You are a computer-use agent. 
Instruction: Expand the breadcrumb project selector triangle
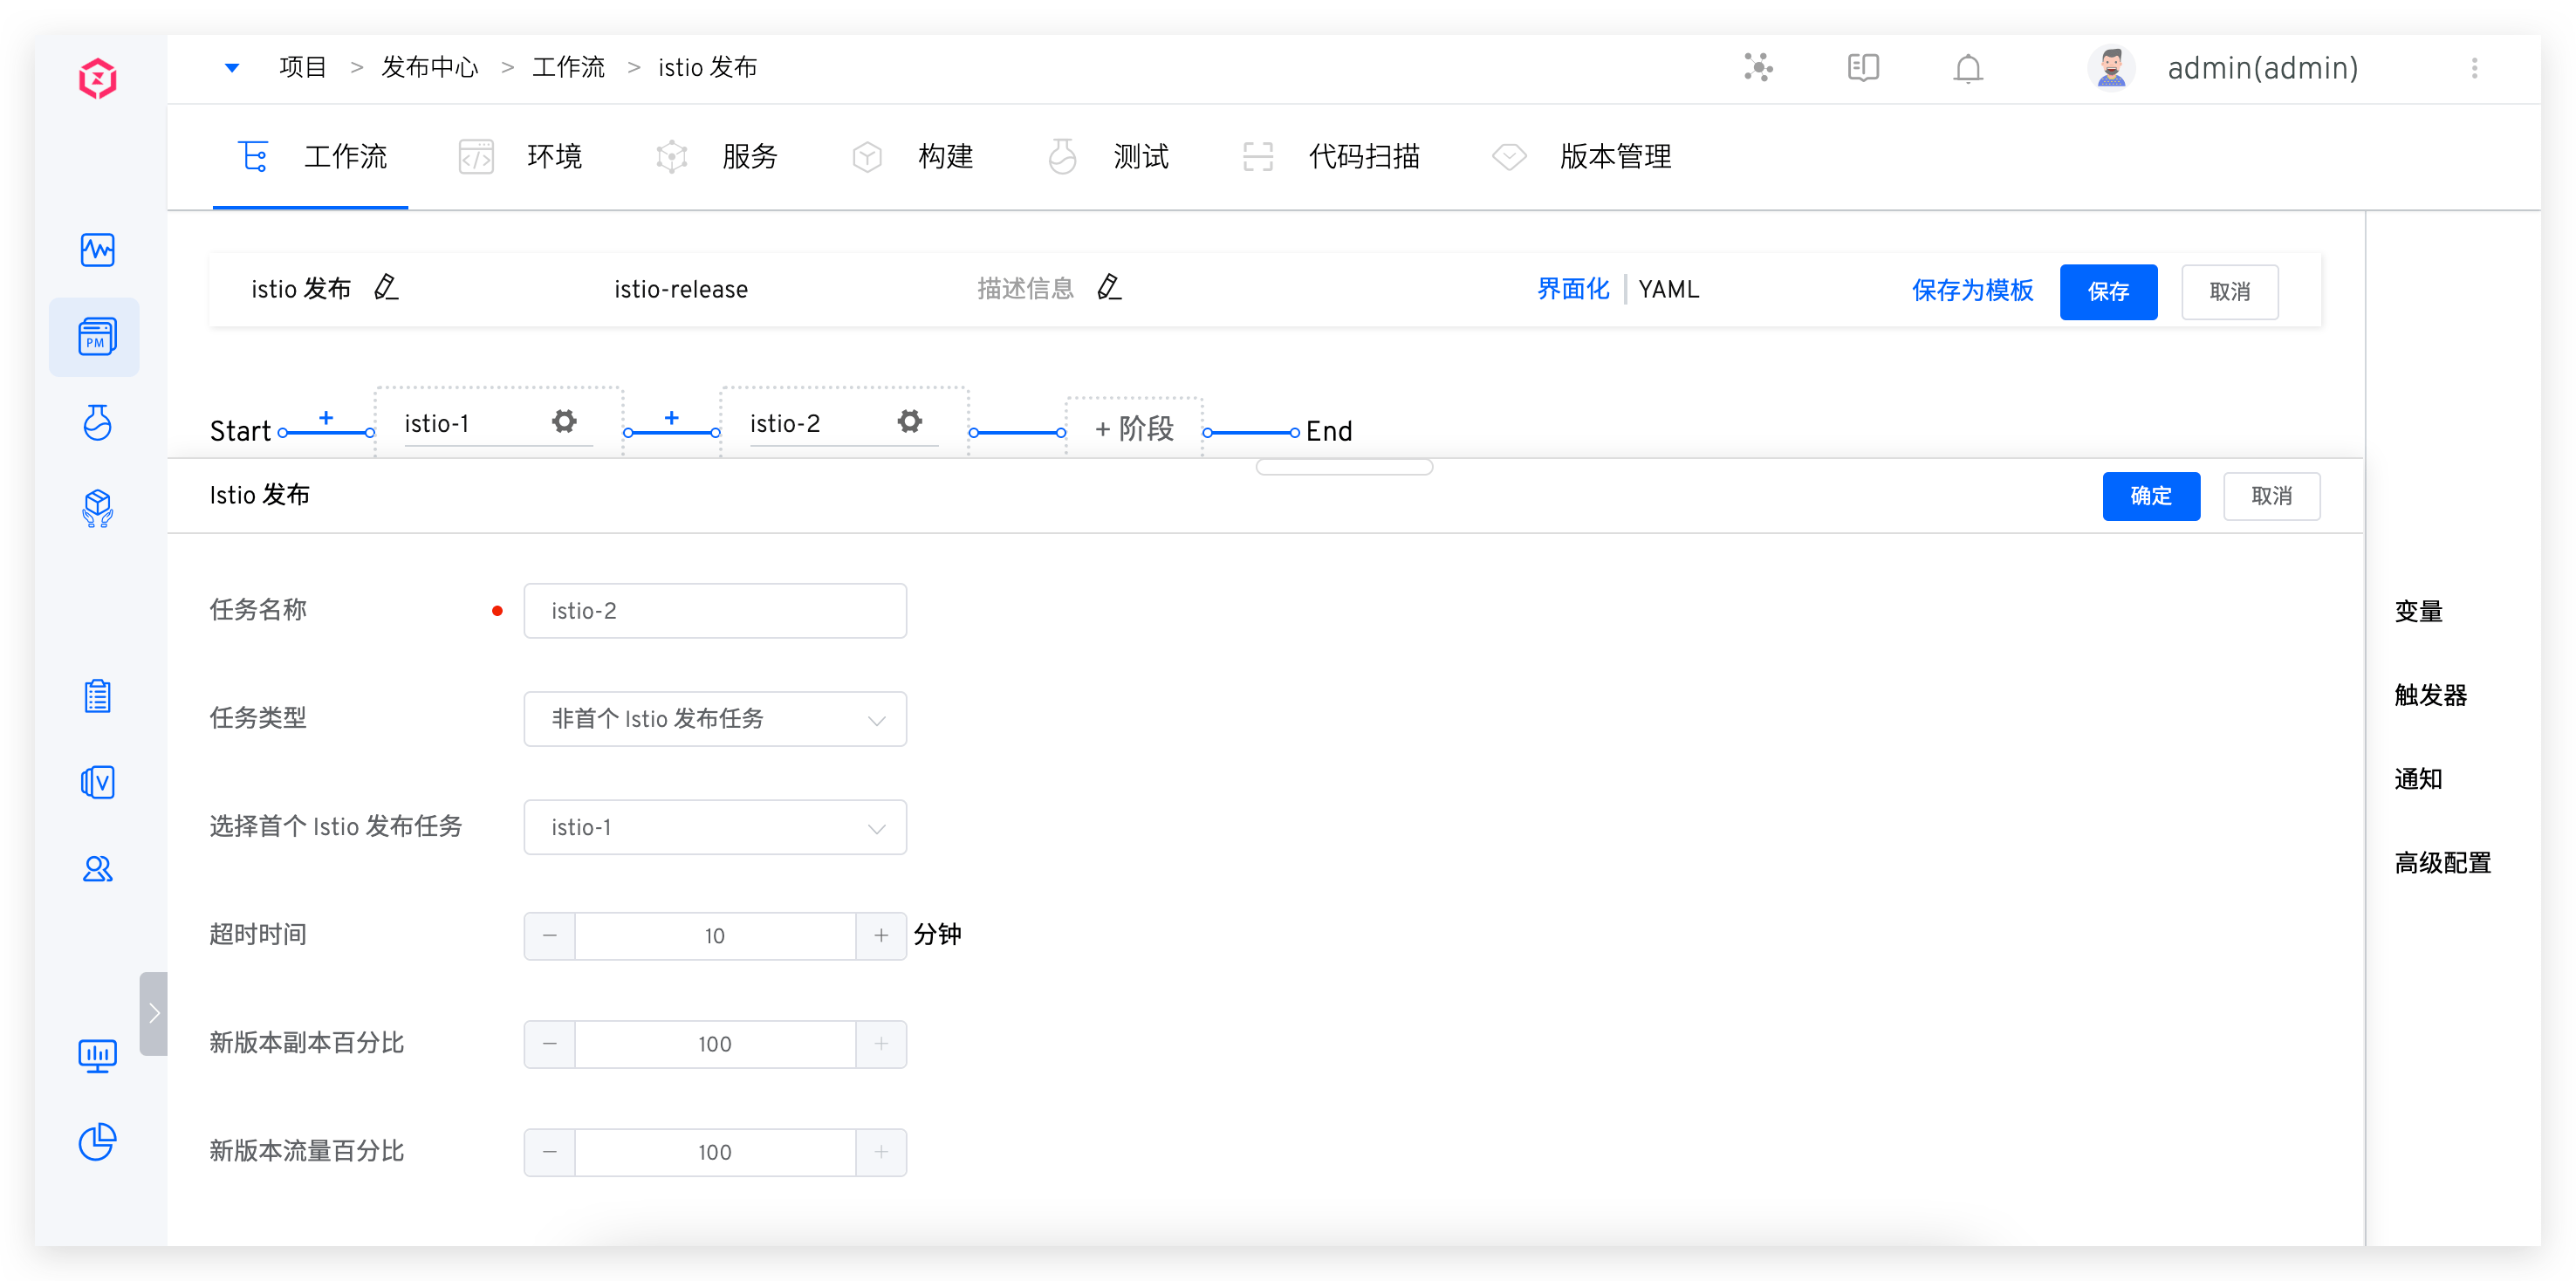coord(231,67)
